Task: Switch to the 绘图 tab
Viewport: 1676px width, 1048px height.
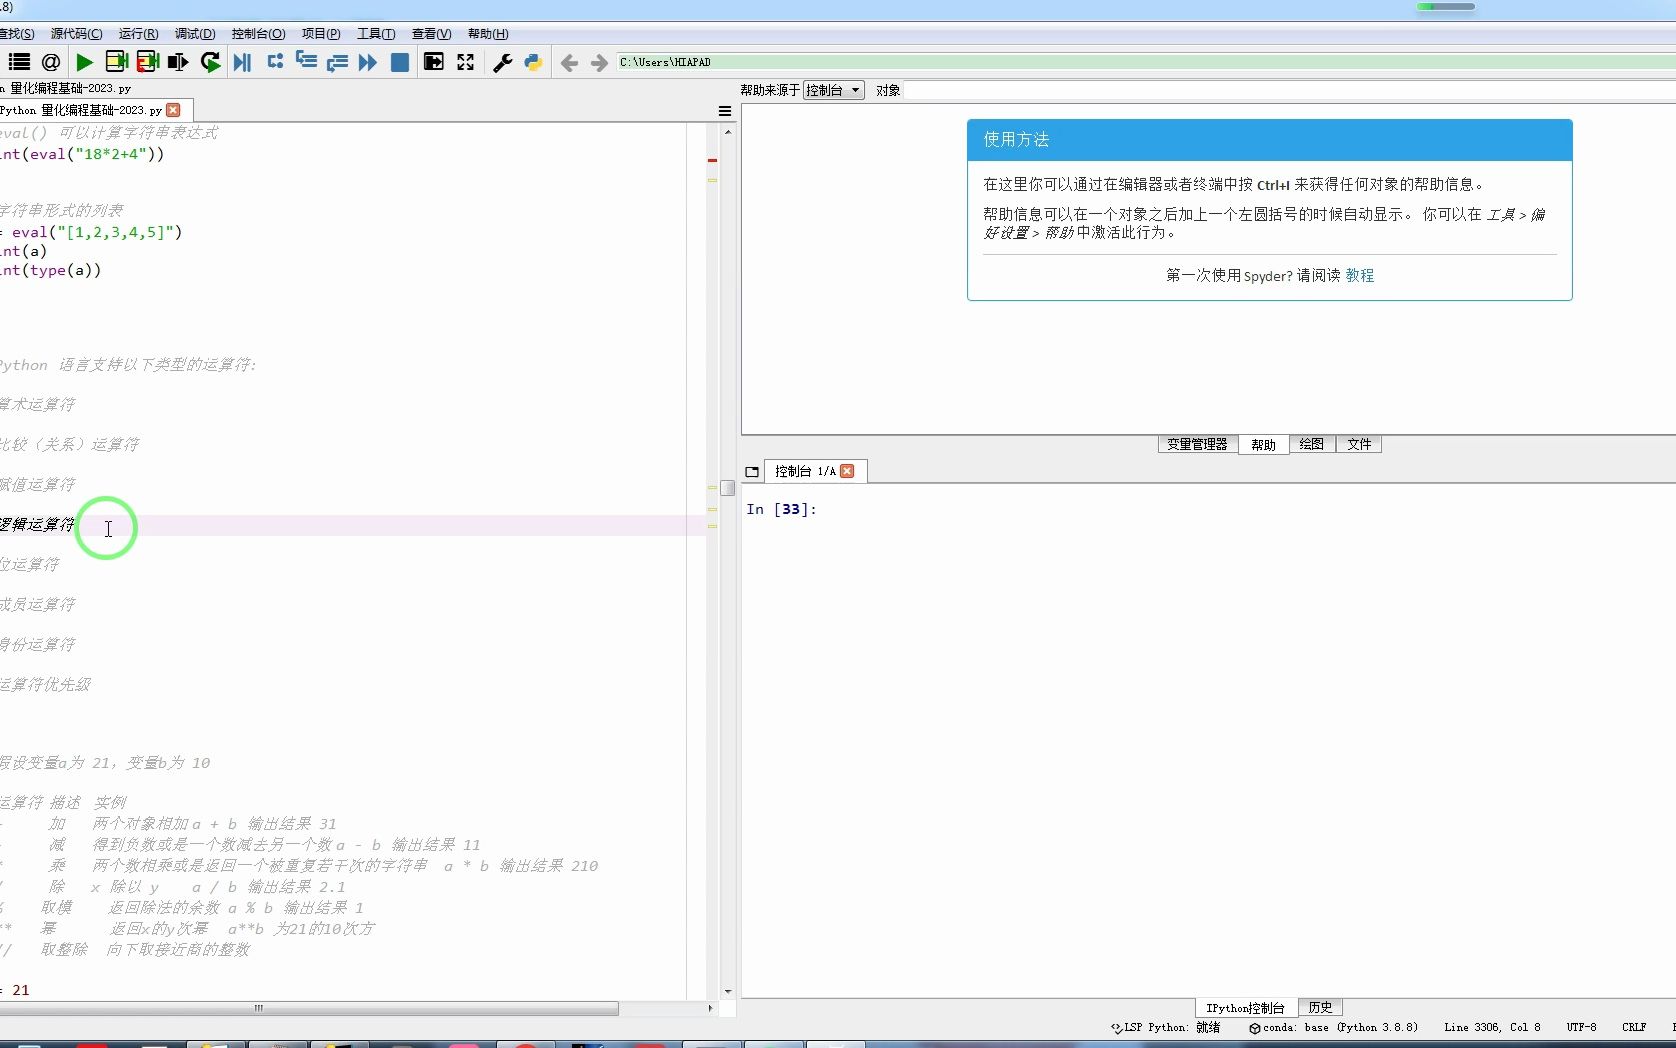Action: (x=1311, y=444)
